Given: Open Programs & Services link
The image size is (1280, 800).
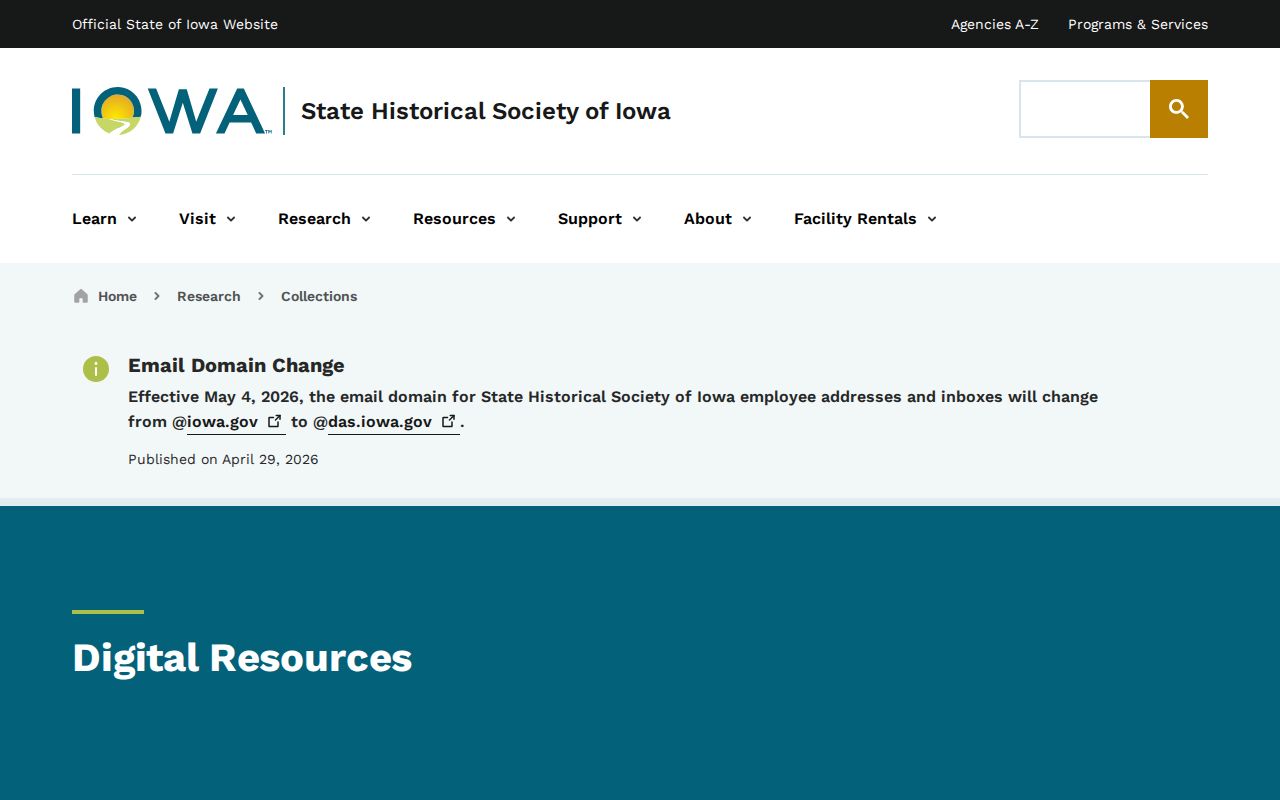Looking at the screenshot, I should (x=1138, y=24).
